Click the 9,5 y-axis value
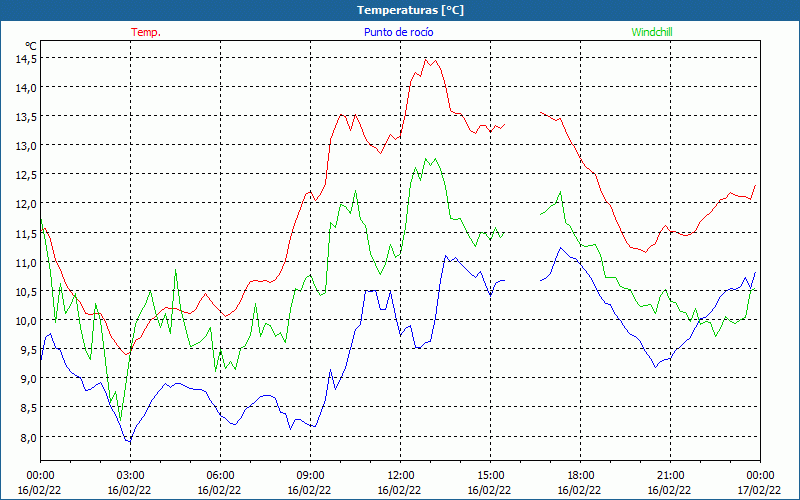Viewport: 800px width, 500px height. click(x=29, y=350)
